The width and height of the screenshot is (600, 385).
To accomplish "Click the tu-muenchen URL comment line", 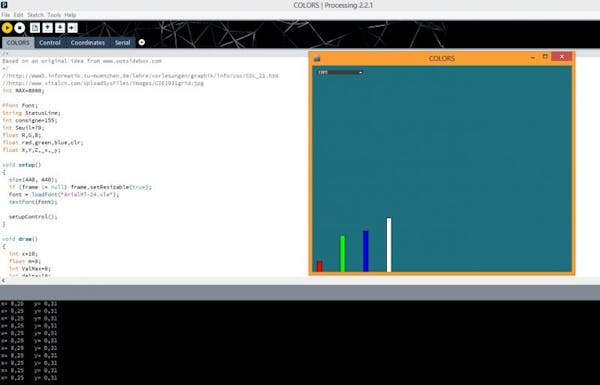I will (140, 76).
